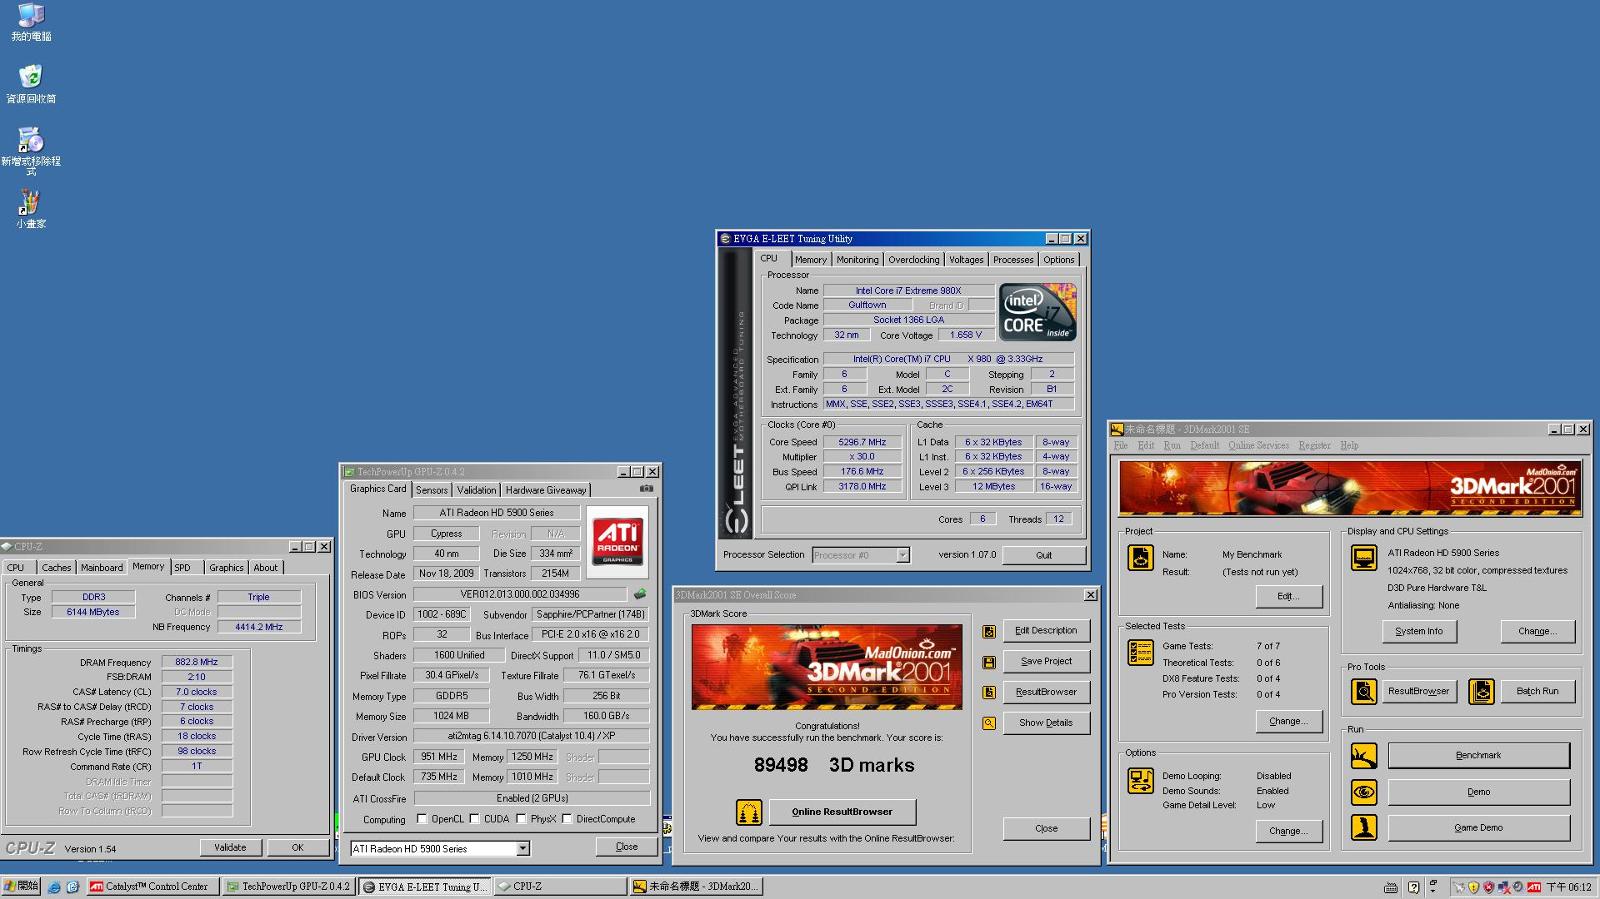Click the ATI Radeon logo in GPU-Z

(617, 540)
